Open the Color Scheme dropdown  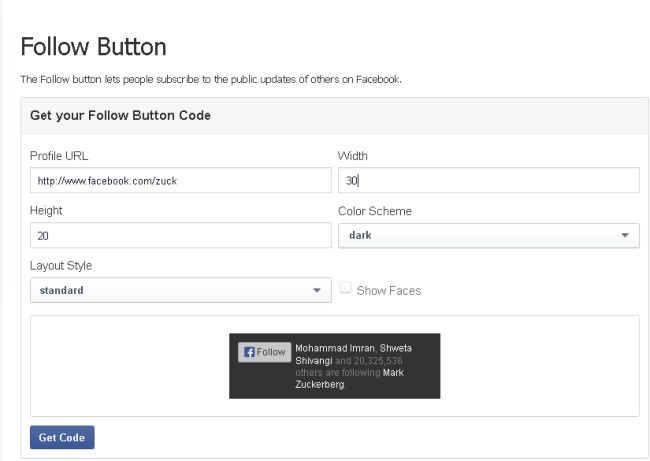click(x=489, y=235)
